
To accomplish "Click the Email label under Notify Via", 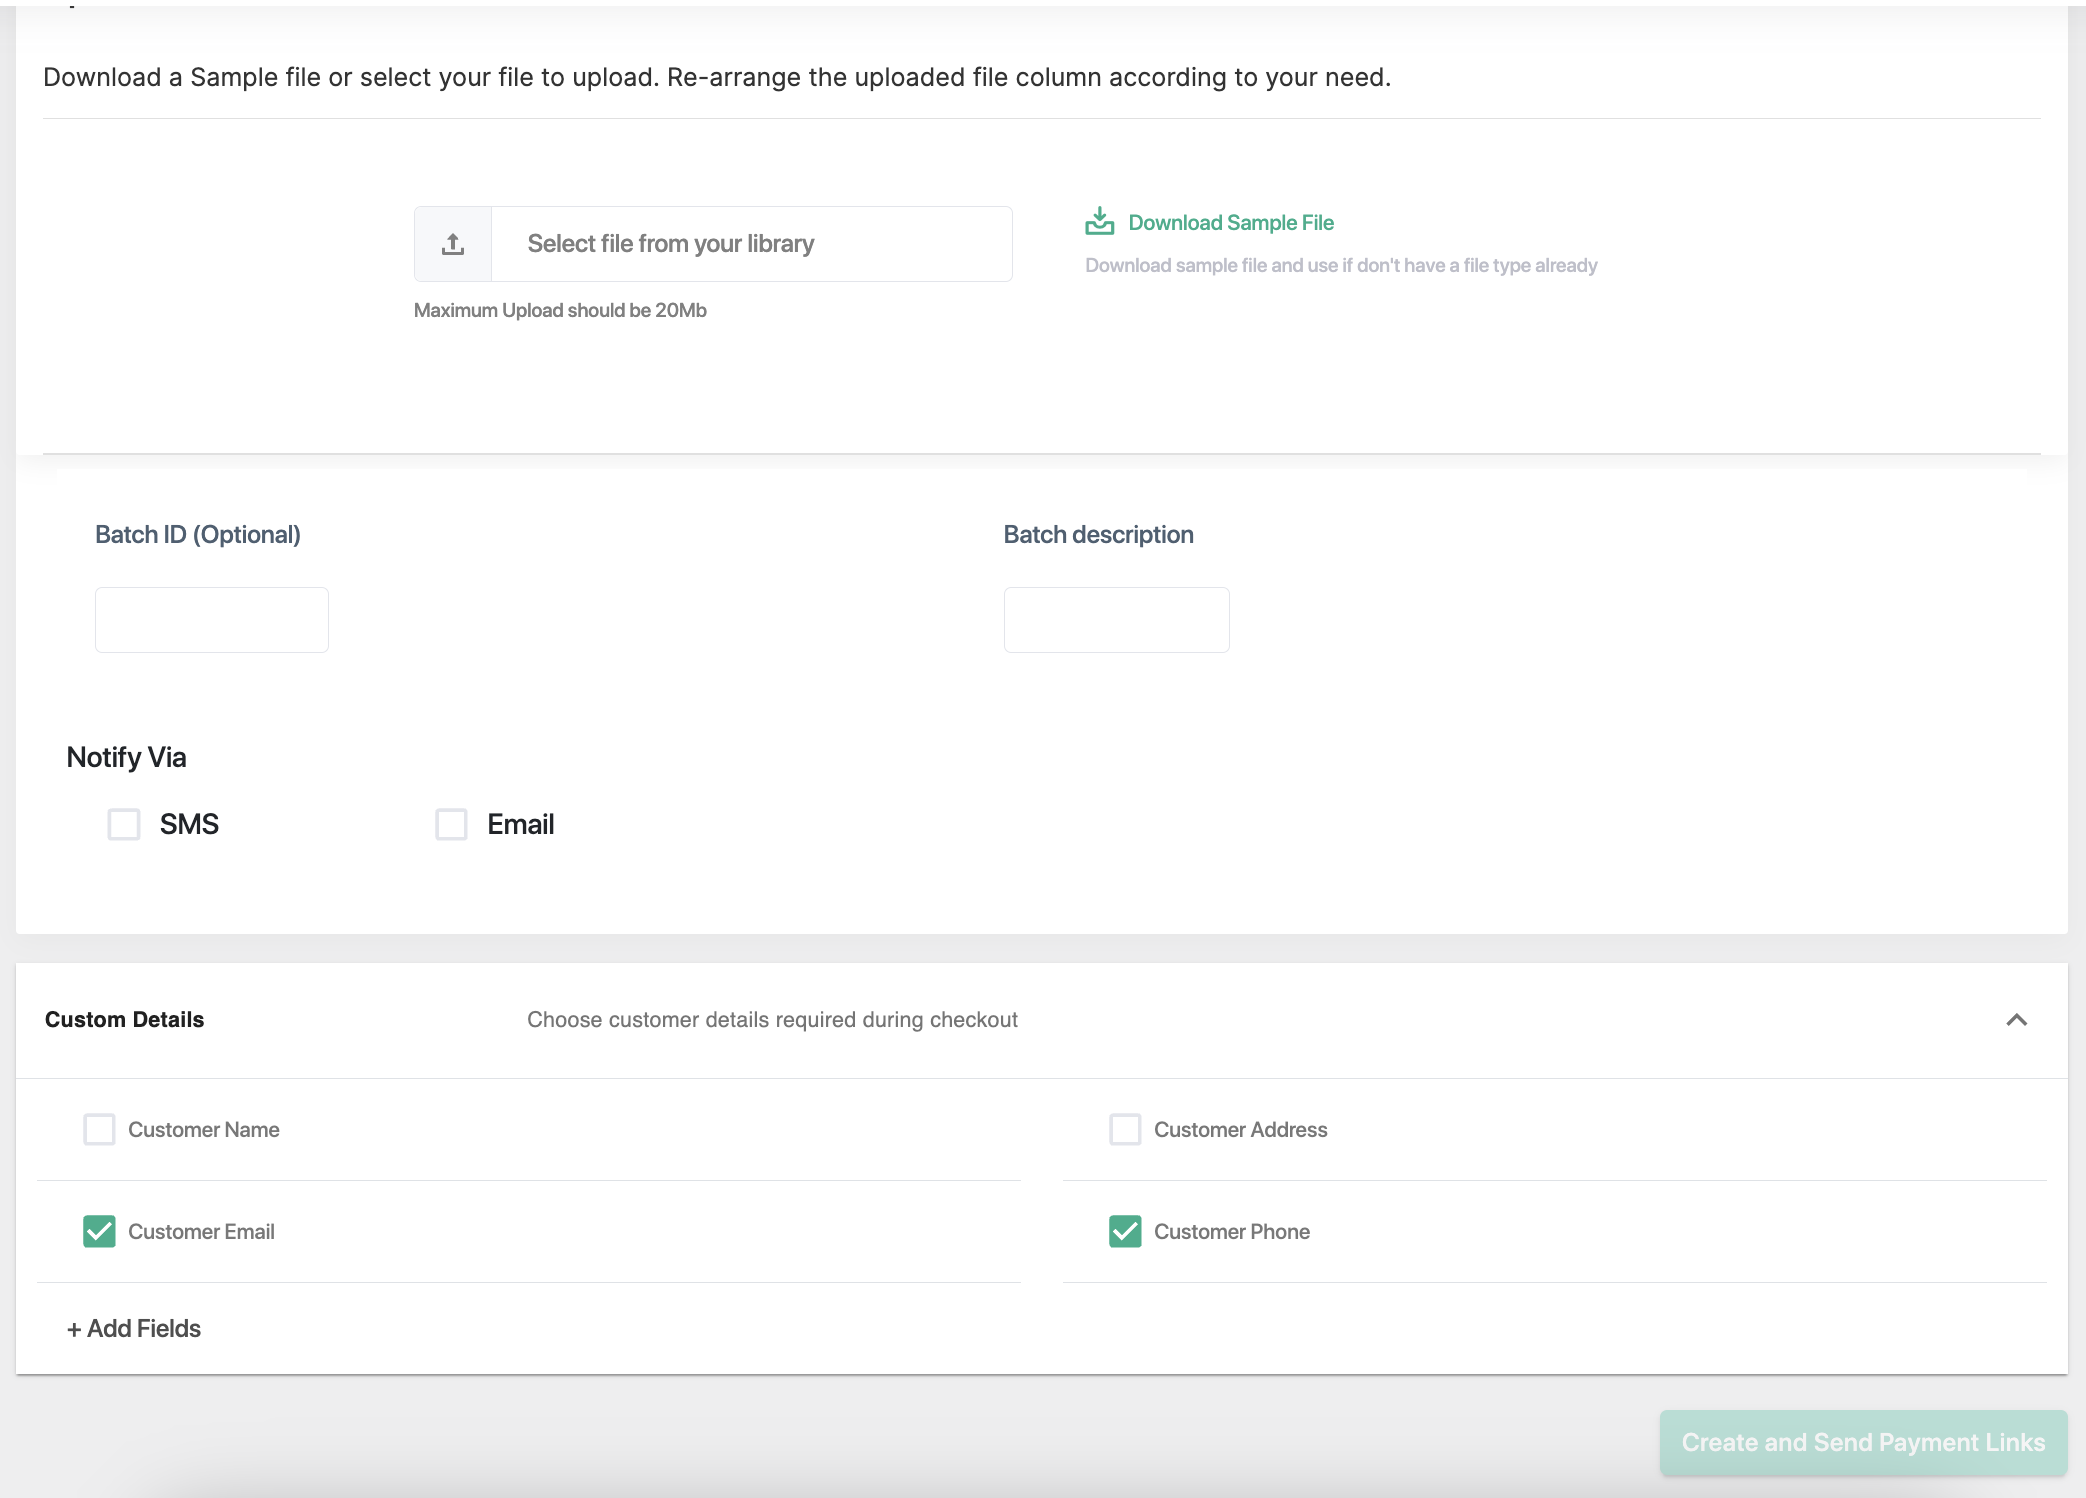I will coord(520,825).
